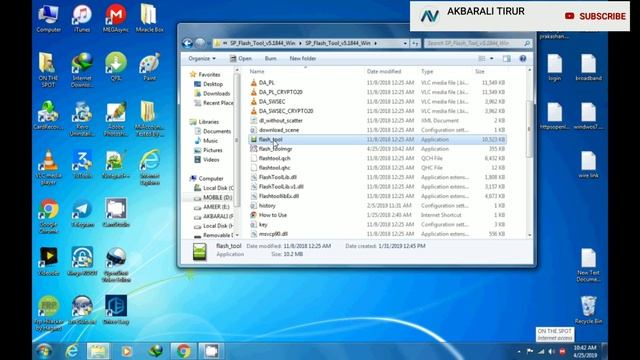Select Desktop under Favorites
Image resolution: width=640 pixels, height=360 pixels.
pos(209,84)
